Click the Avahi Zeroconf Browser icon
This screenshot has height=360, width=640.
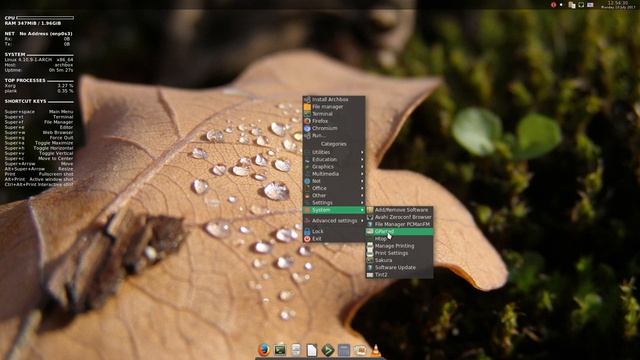370,217
